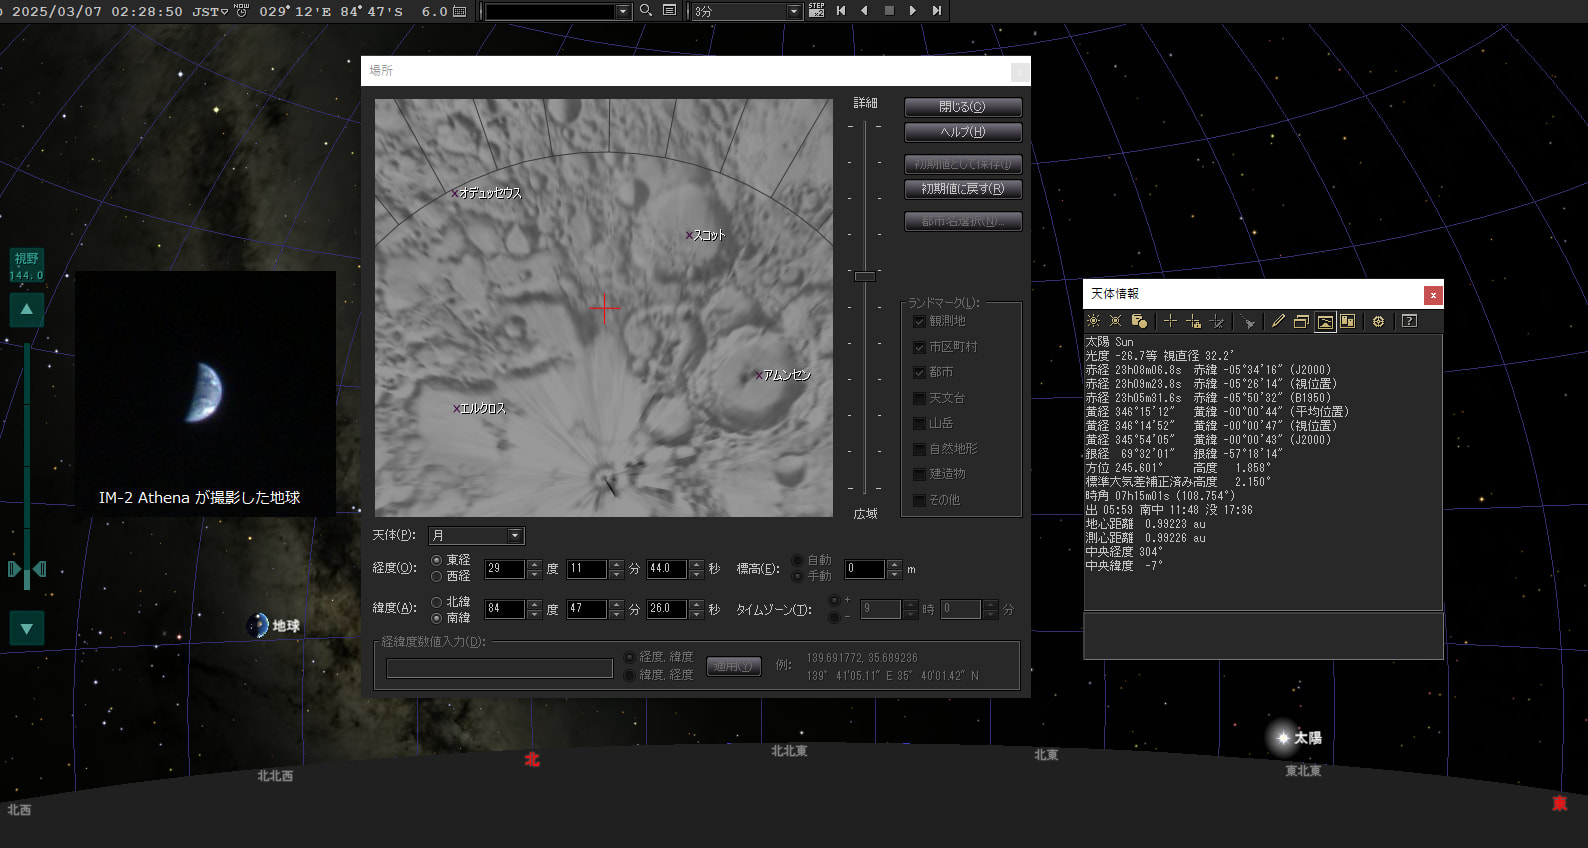
Task: Narrow field of view with the down arrow
Action: 27,628
